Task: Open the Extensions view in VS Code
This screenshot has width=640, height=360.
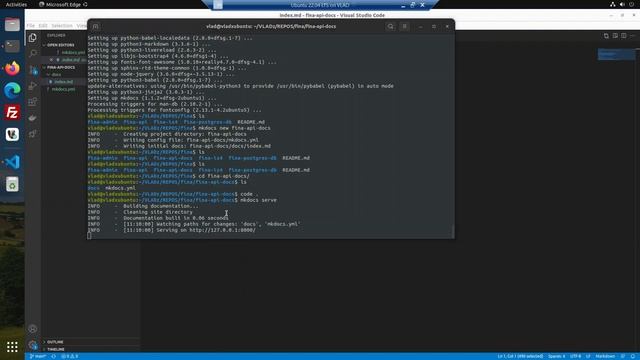Action: (x=33, y=102)
